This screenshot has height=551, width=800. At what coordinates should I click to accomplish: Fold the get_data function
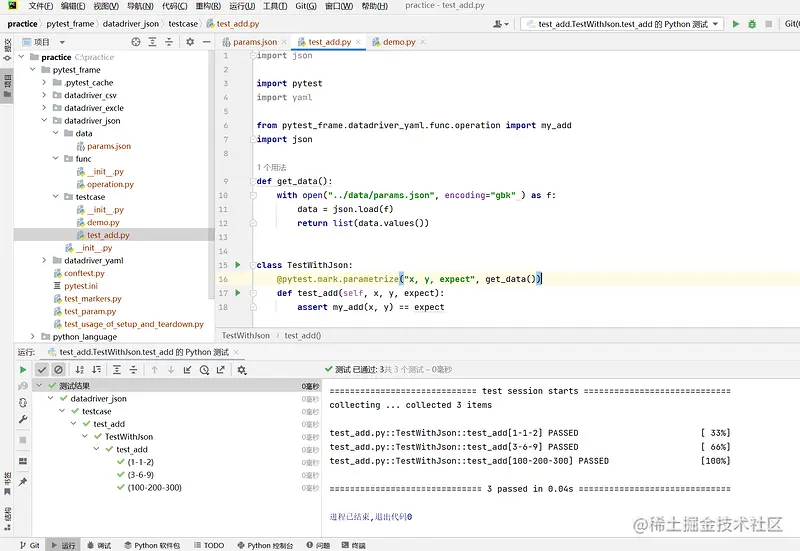click(x=253, y=181)
